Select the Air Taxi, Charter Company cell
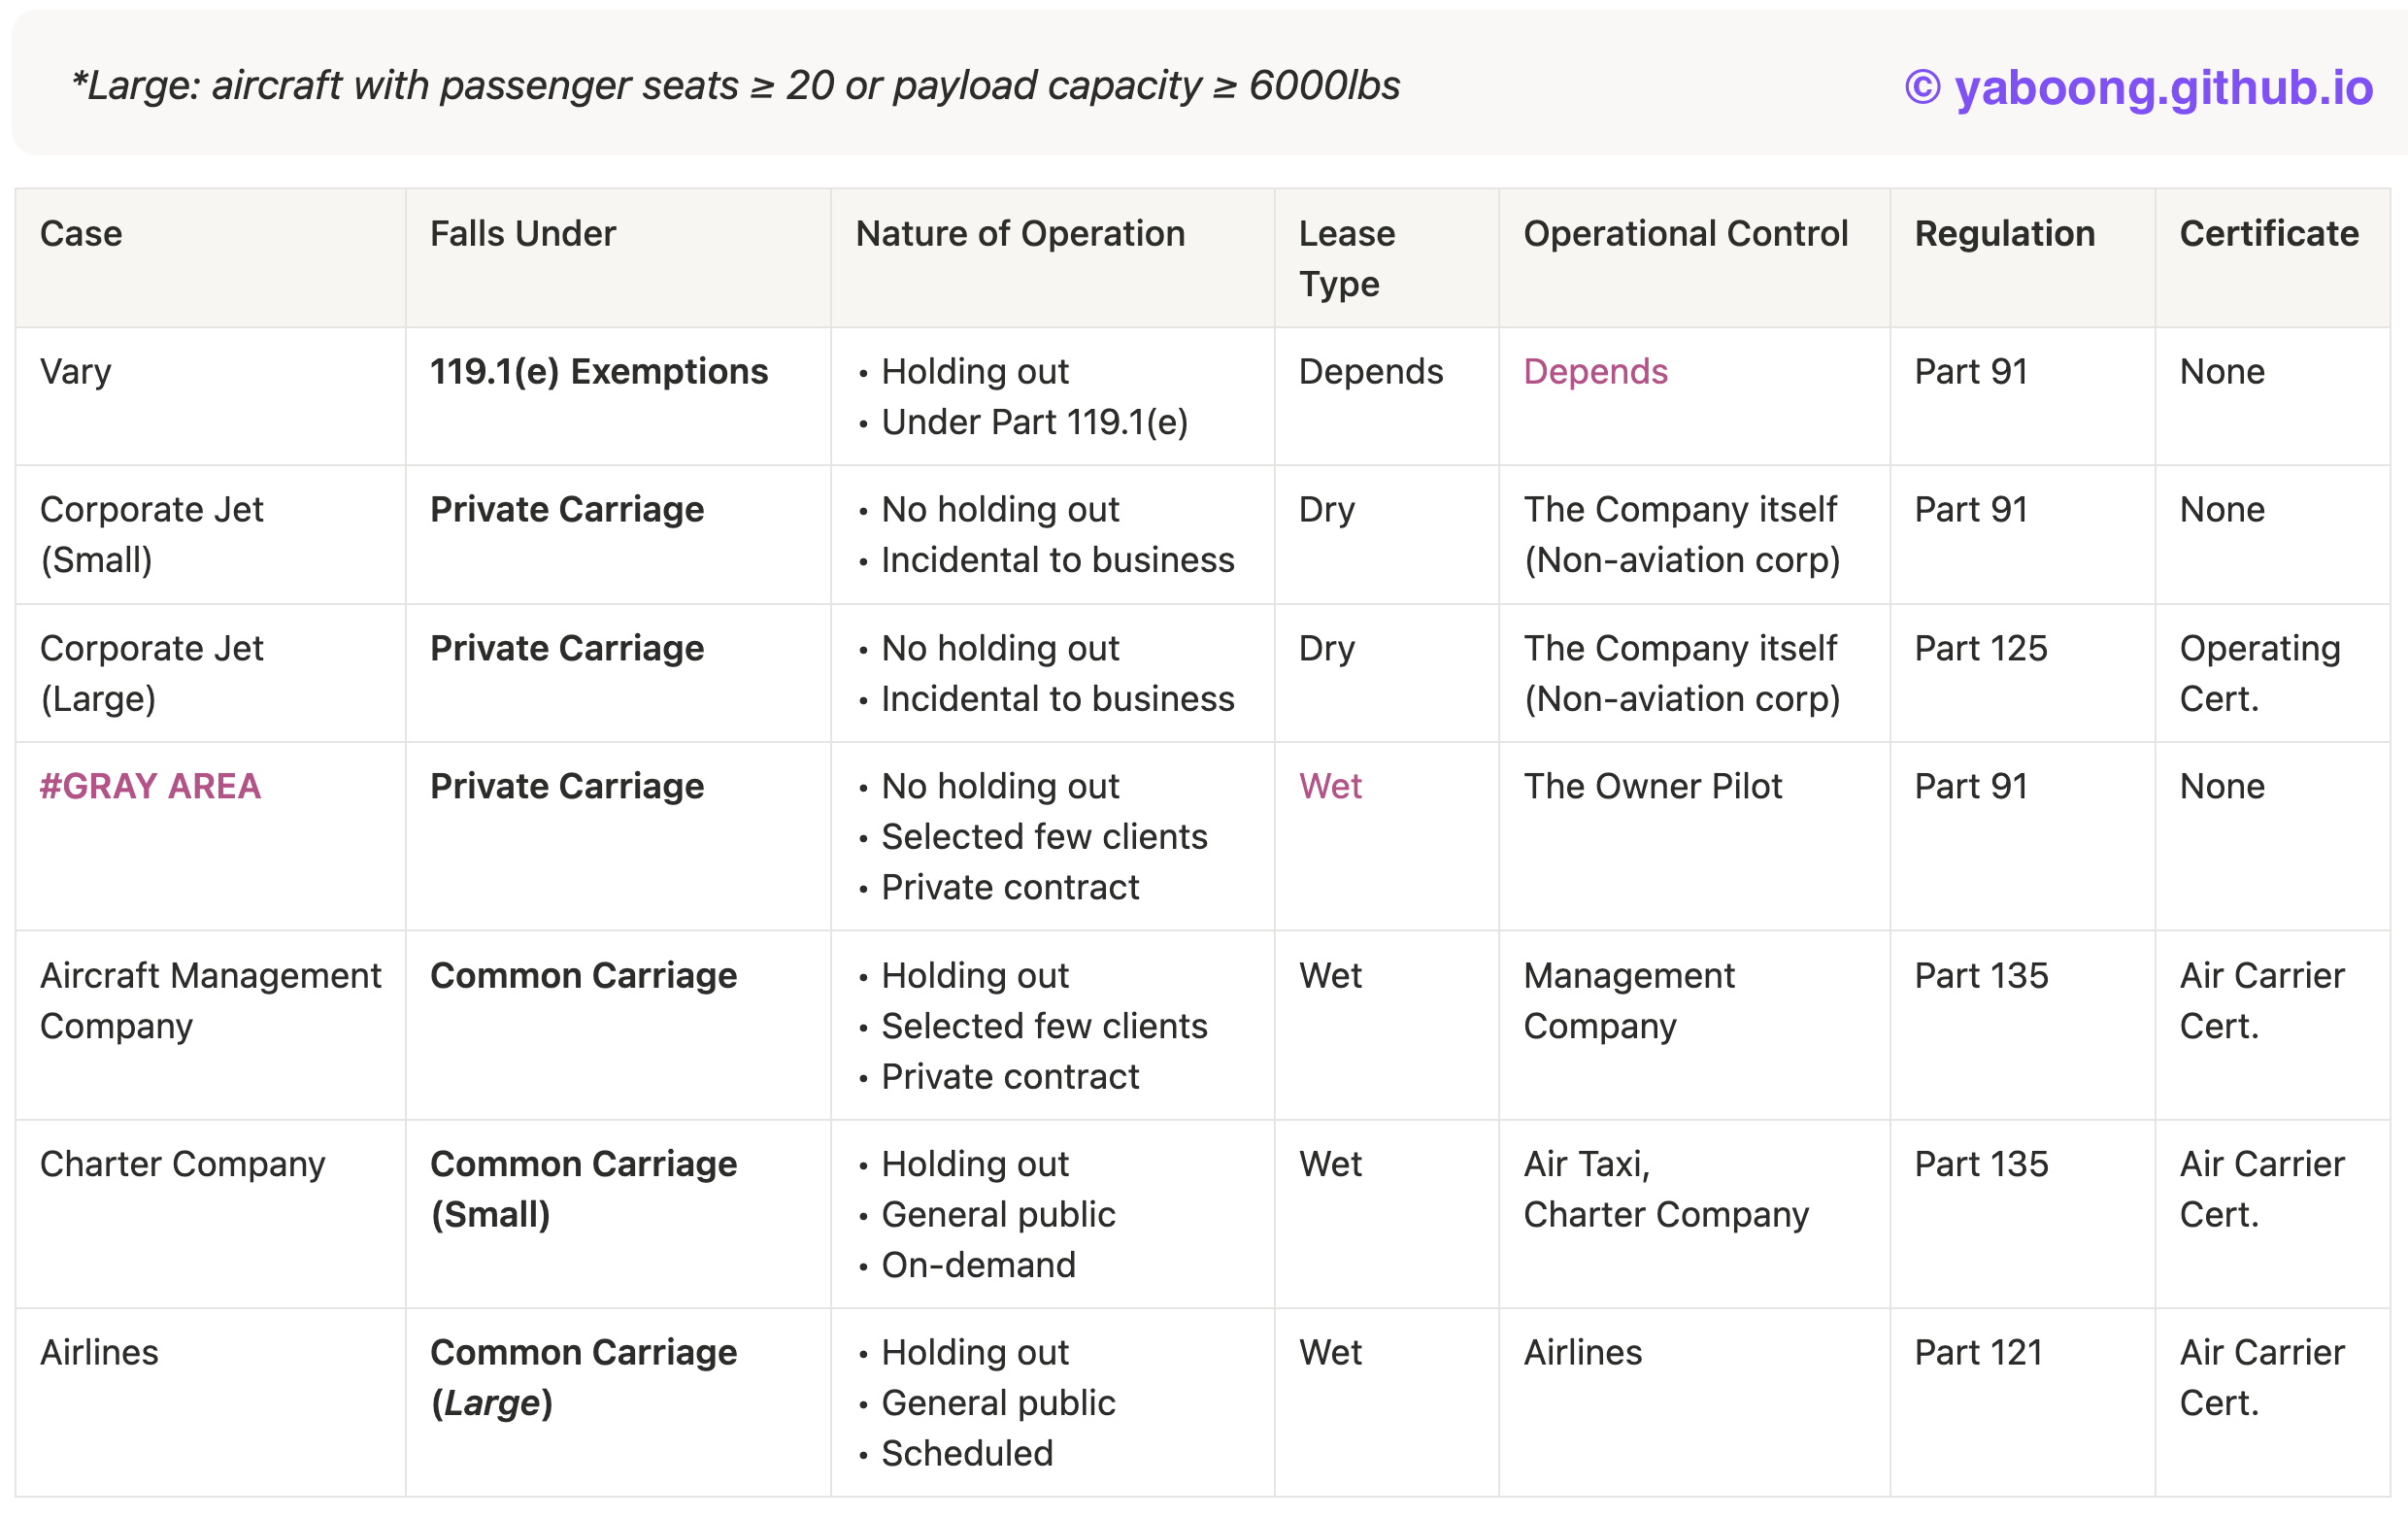The height and width of the screenshot is (1519, 2408). pyautogui.click(x=1665, y=1190)
